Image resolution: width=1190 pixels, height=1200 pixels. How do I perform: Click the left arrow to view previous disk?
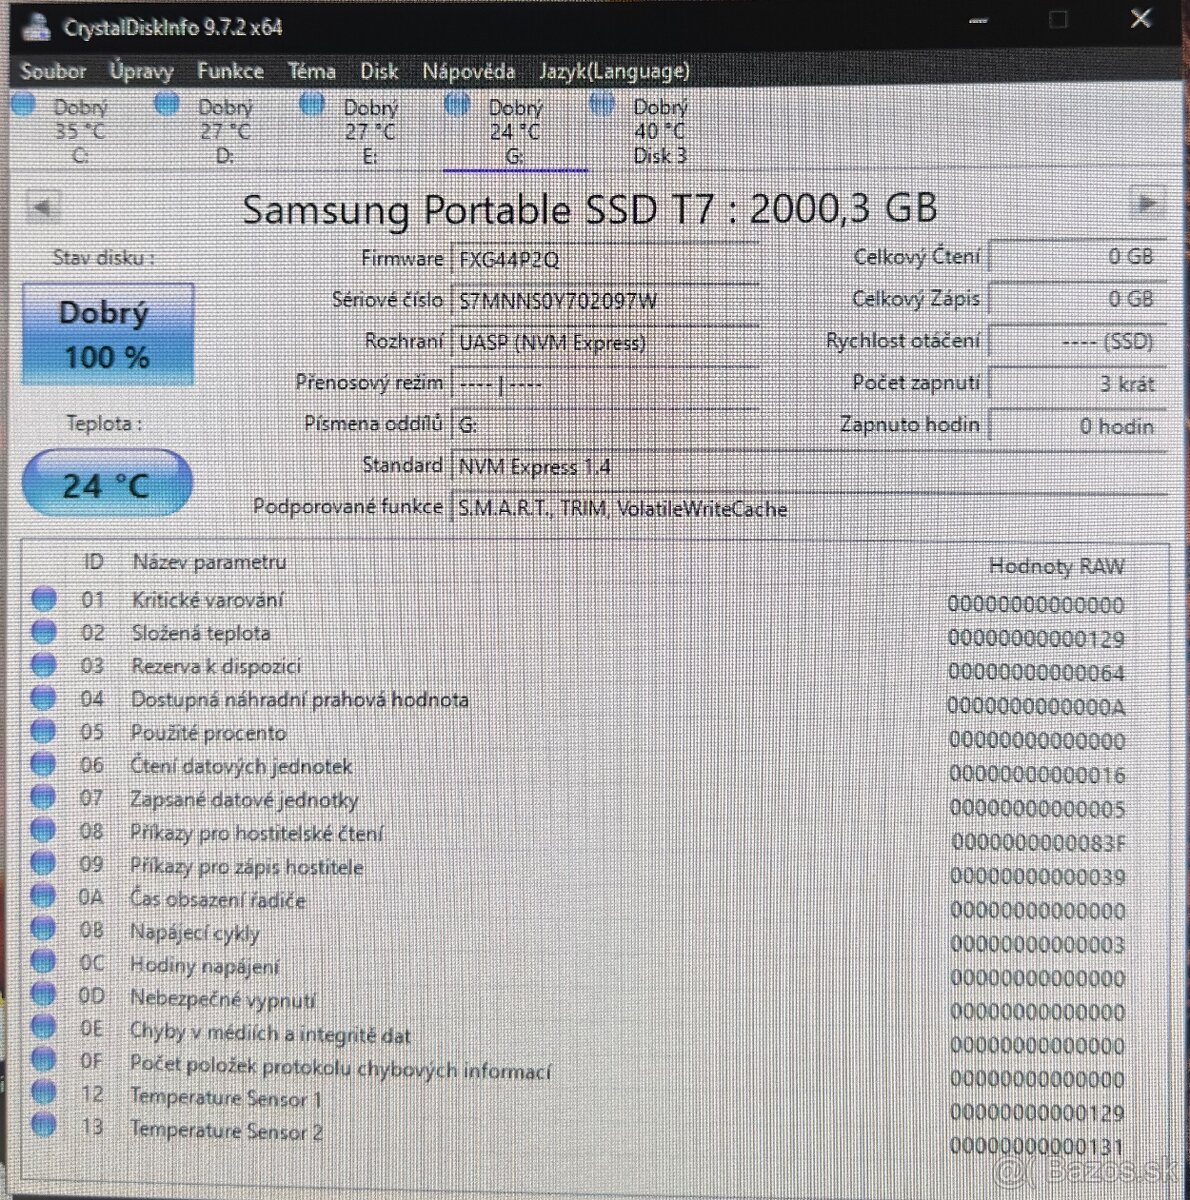[x=42, y=205]
